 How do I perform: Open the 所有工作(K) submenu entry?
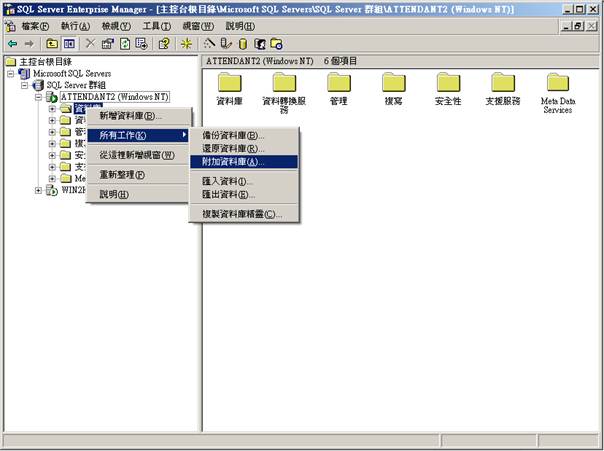[139, 135]
